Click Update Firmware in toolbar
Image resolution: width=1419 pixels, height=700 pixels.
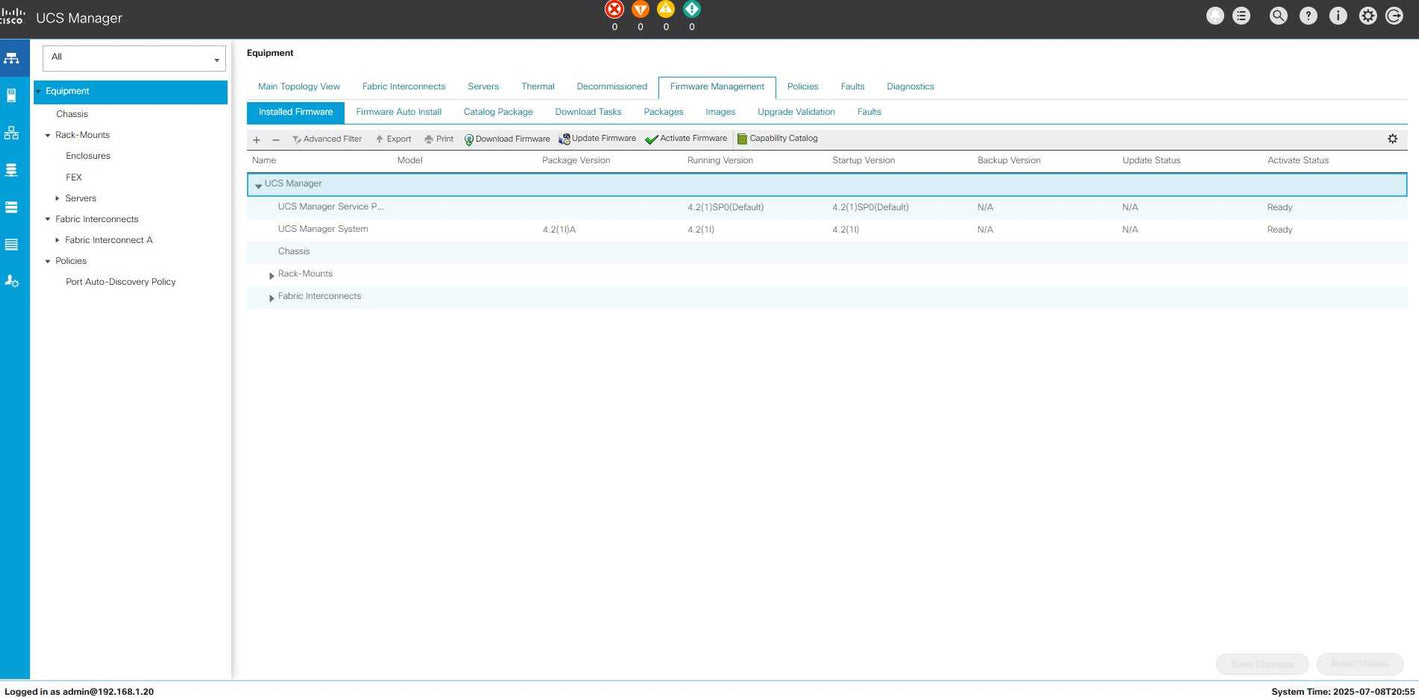(x=597, y=139)
